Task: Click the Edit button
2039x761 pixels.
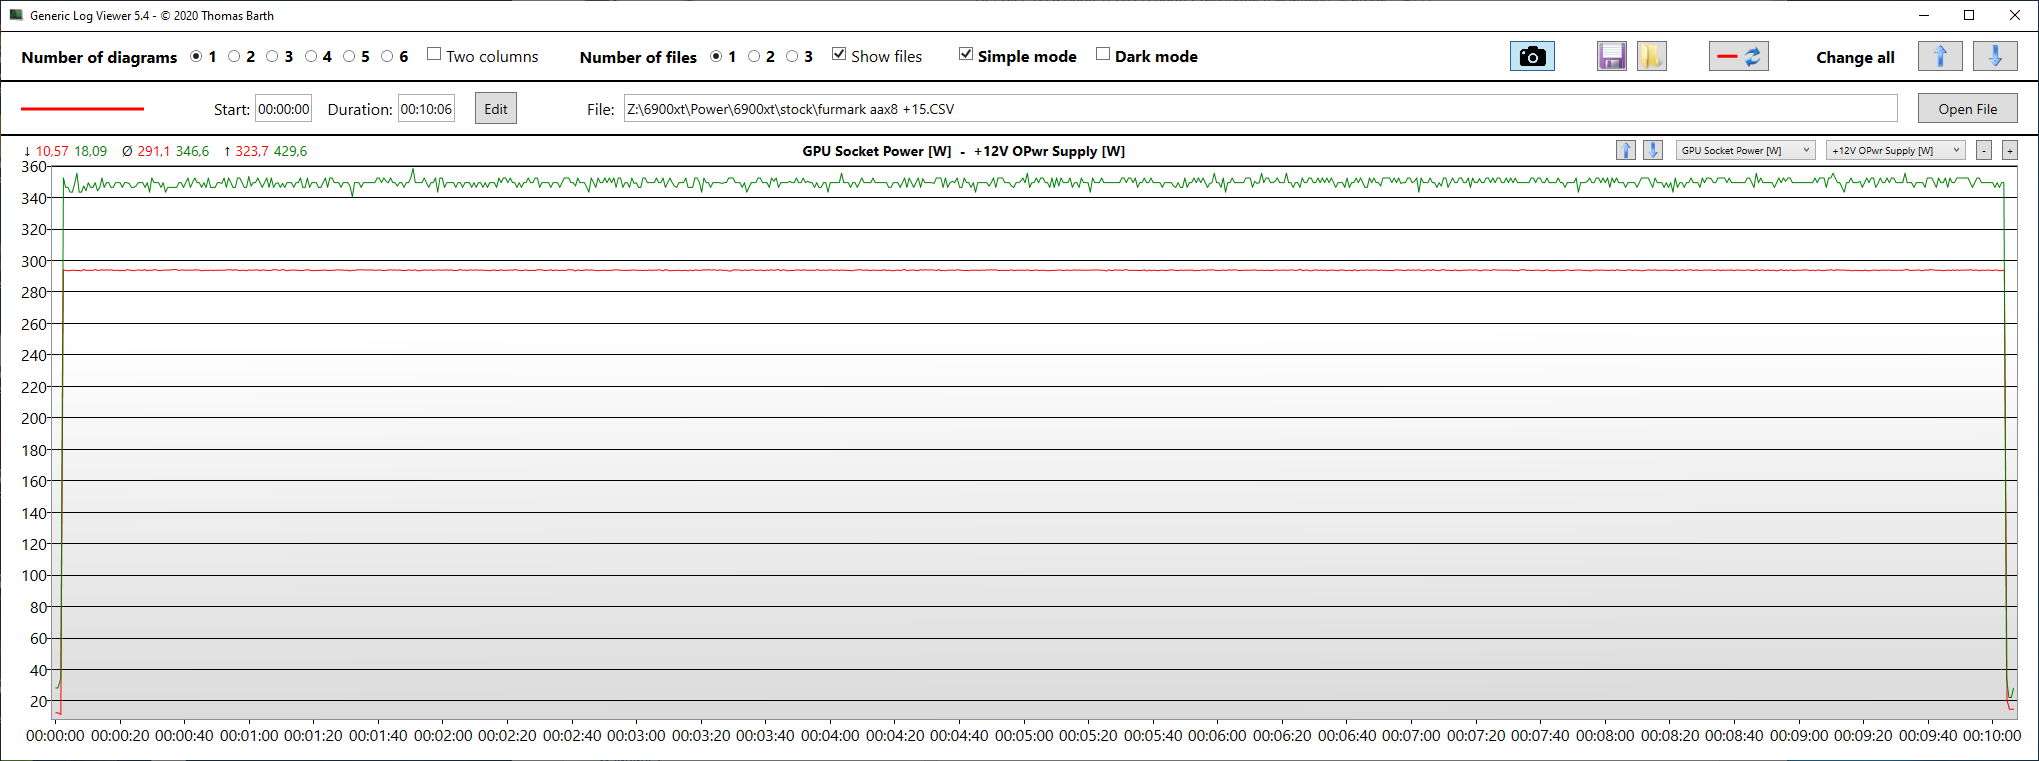Action: (x=496, y=109)
